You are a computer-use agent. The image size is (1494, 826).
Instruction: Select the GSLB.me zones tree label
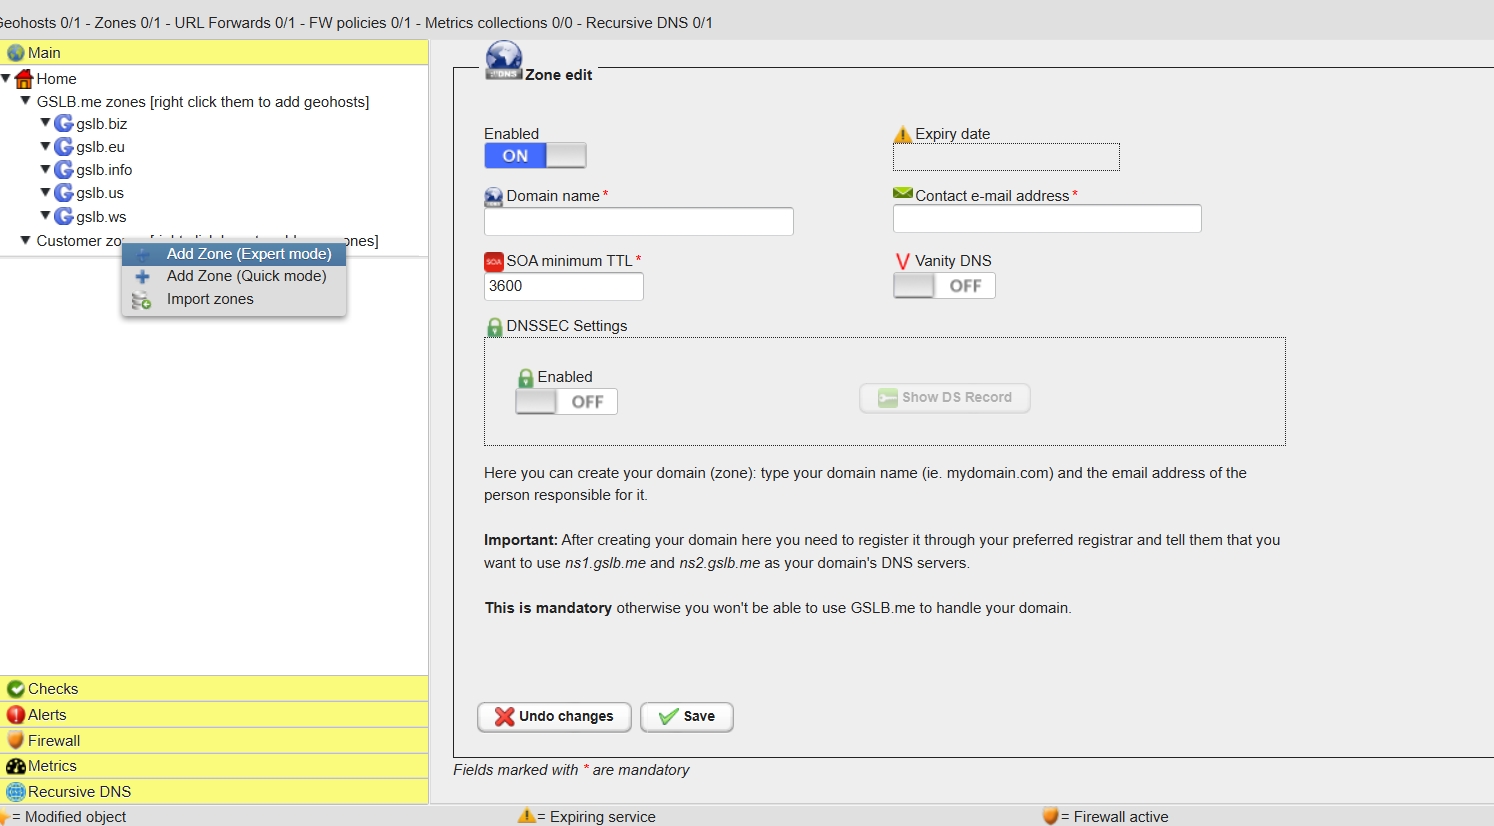[203, 102]
